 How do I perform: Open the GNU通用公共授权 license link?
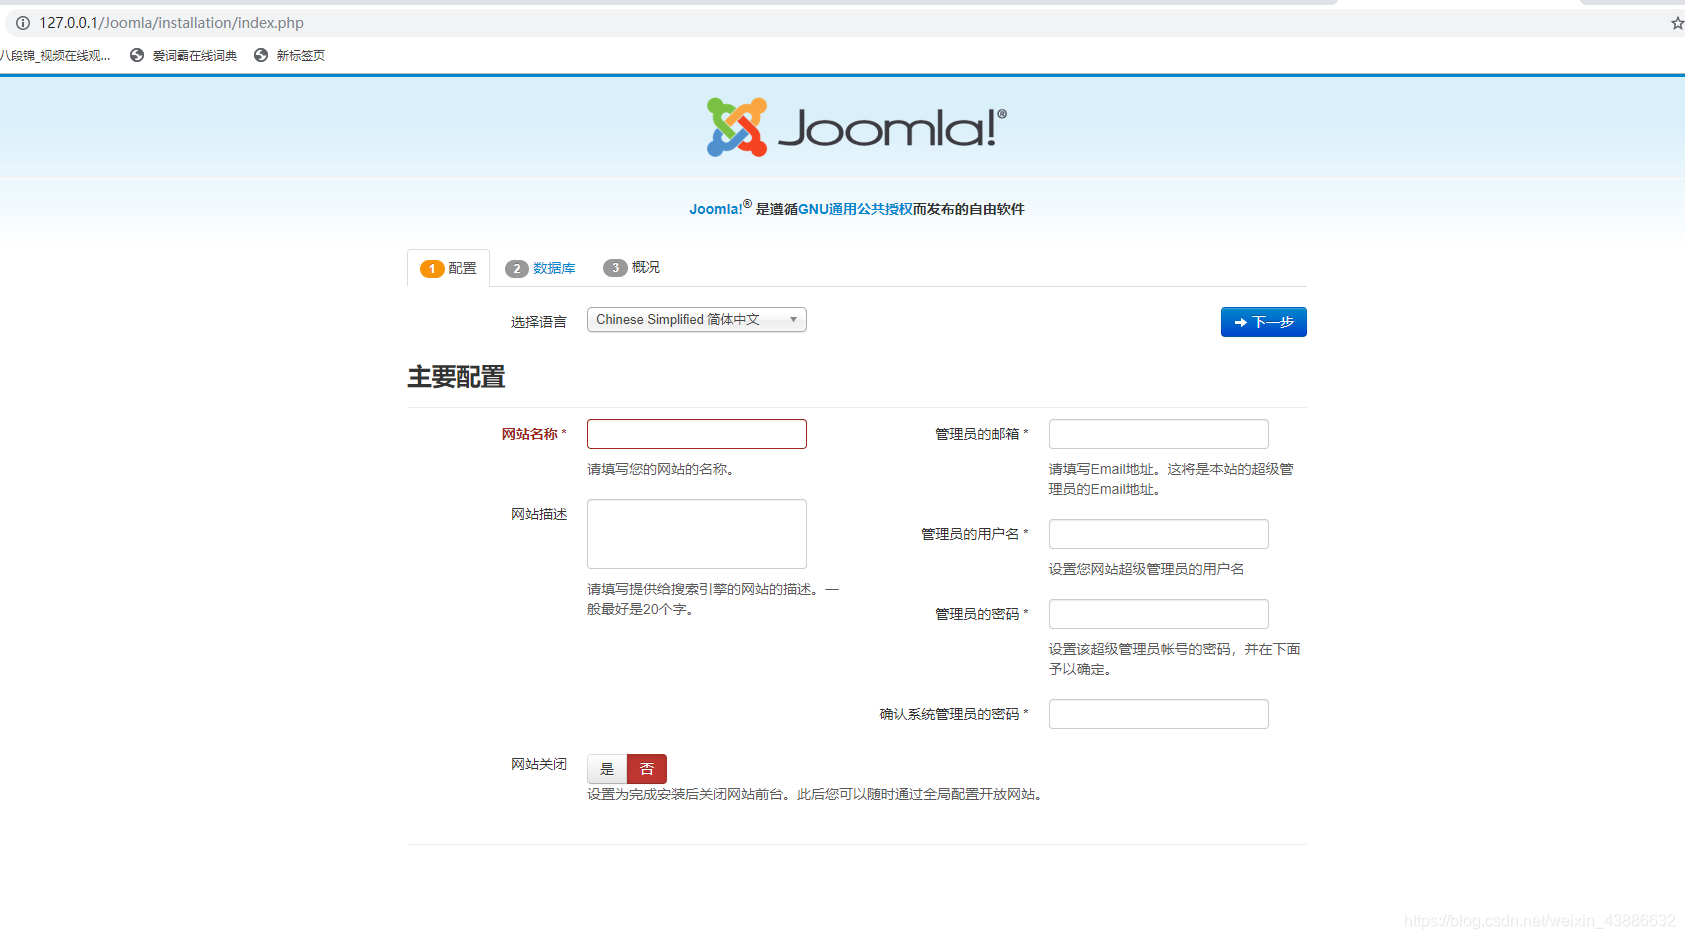point(855,209)
